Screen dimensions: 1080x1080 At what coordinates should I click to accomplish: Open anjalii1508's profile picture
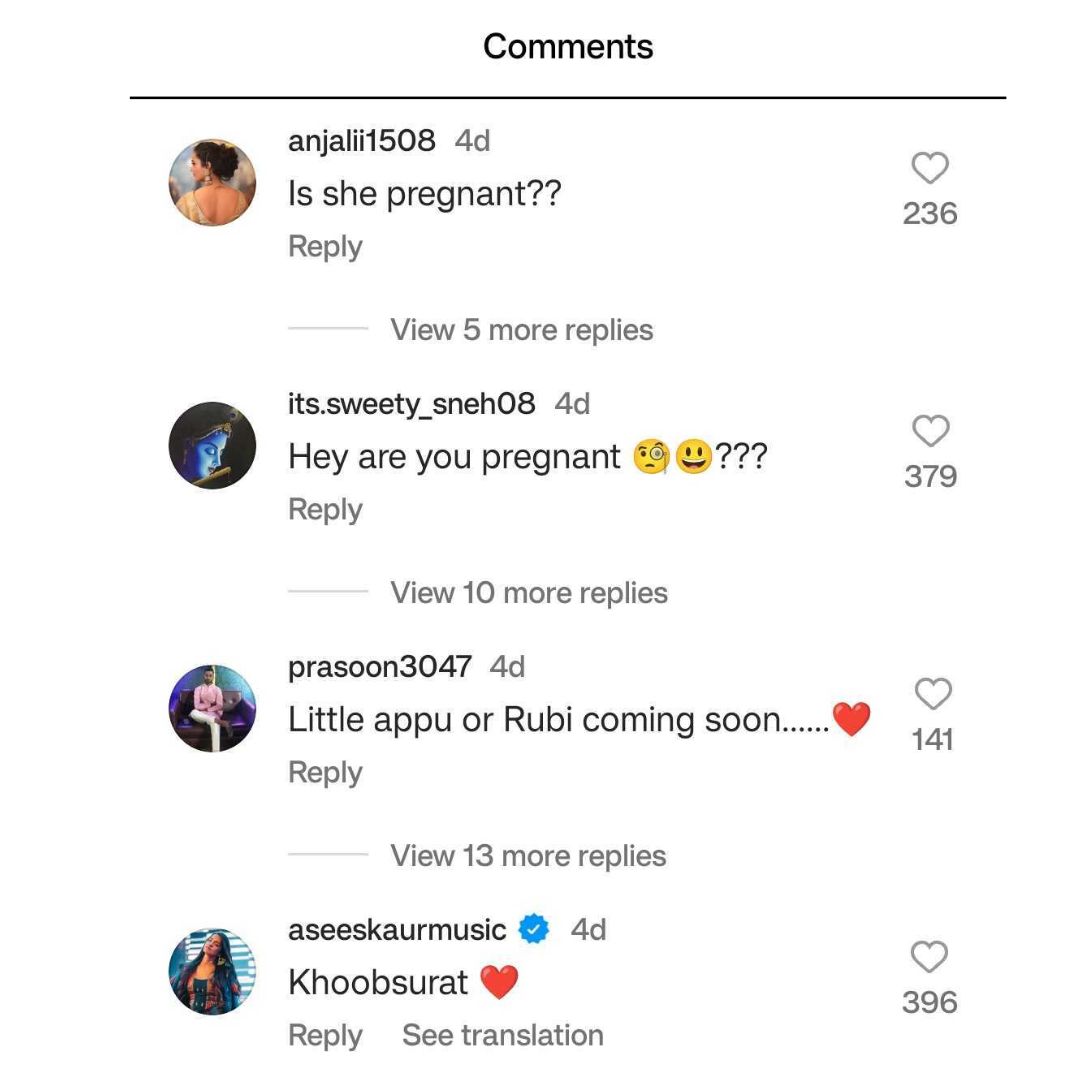click(x=212, y=183)
